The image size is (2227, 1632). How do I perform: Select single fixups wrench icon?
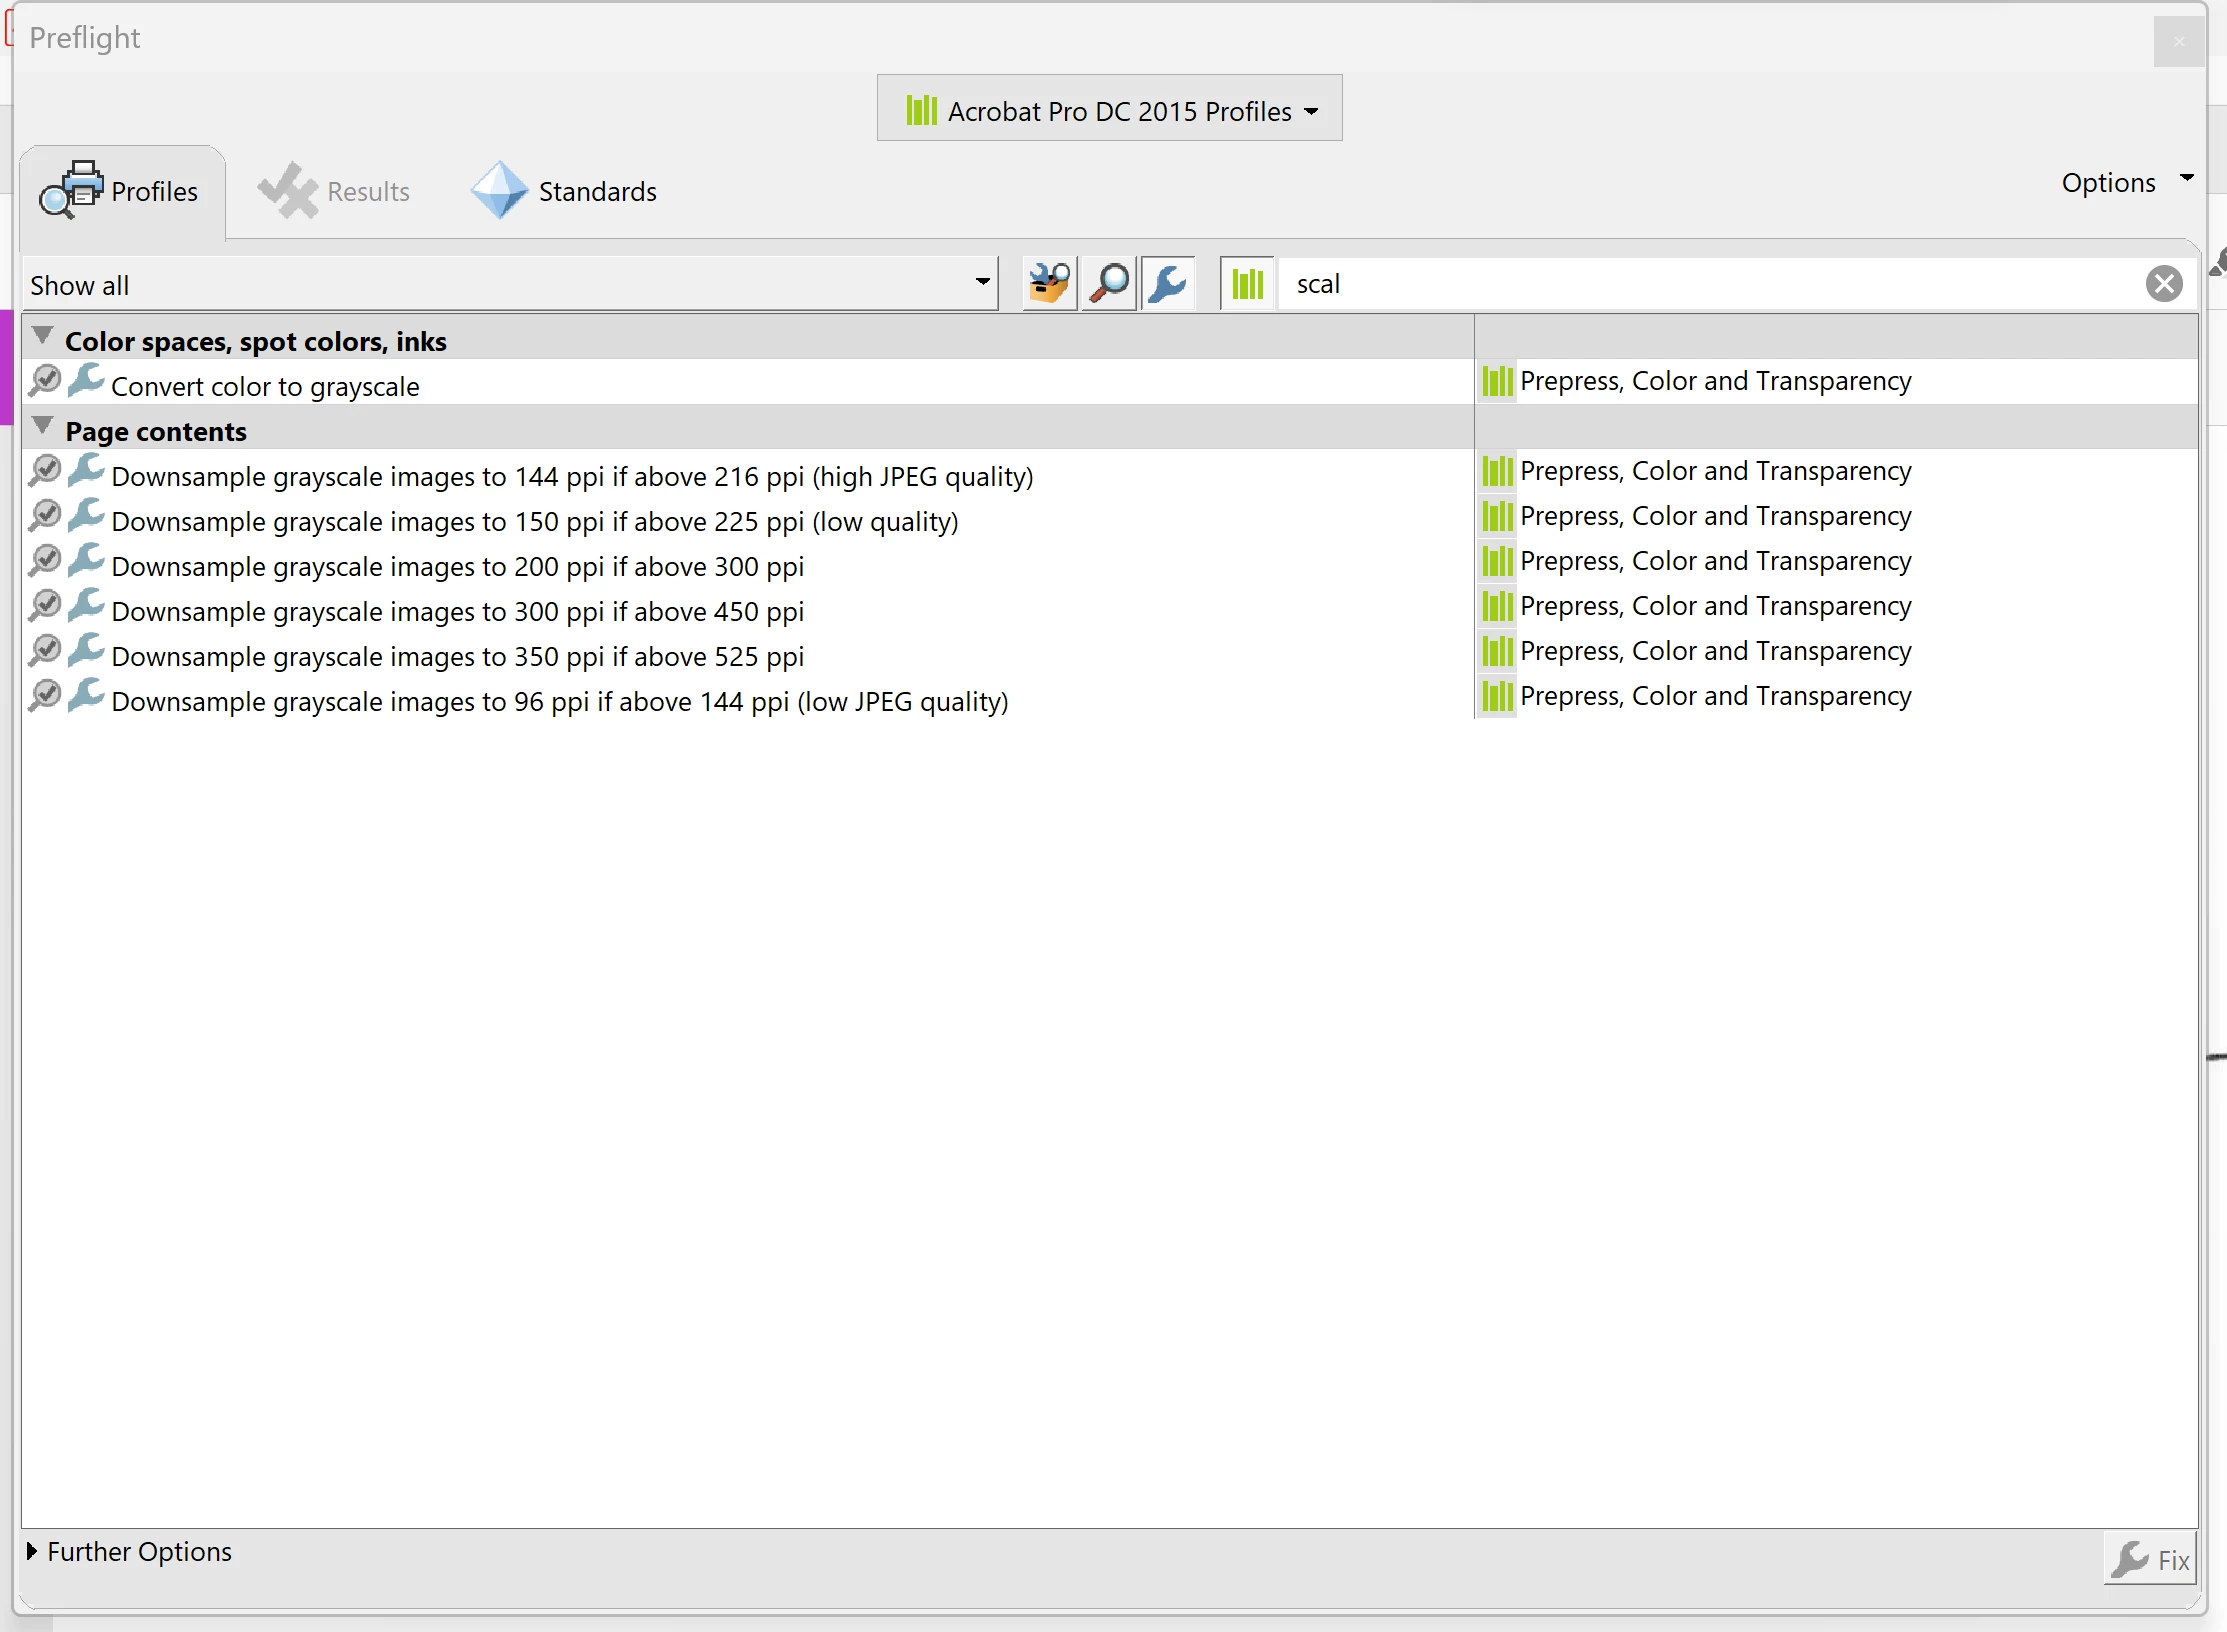[1168, 284]
